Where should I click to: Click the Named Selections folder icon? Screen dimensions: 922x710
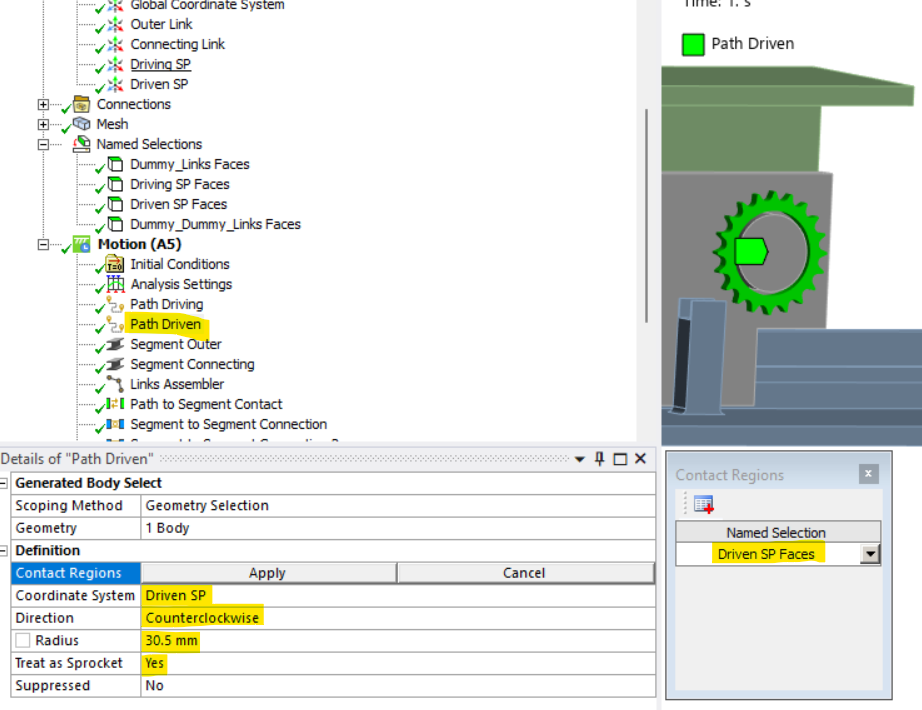coord(81,144)
